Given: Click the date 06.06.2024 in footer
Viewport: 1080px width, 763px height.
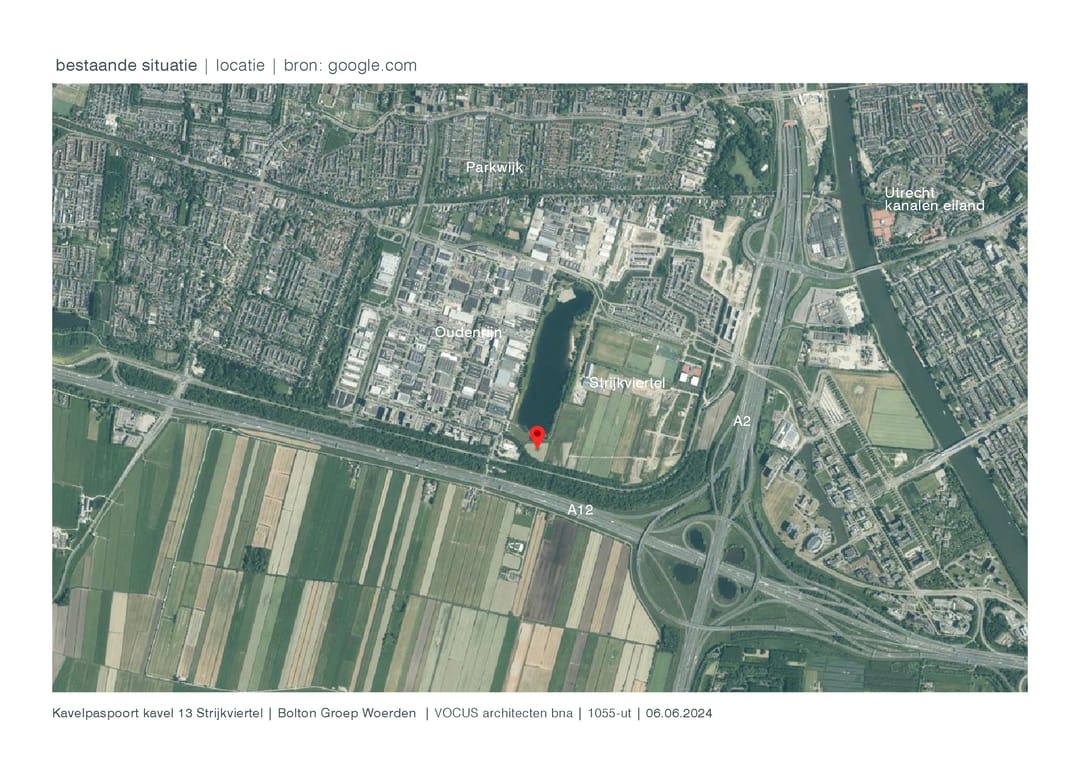Looking at the screenshot, I should pyautogui.click(x=679, y=713).
